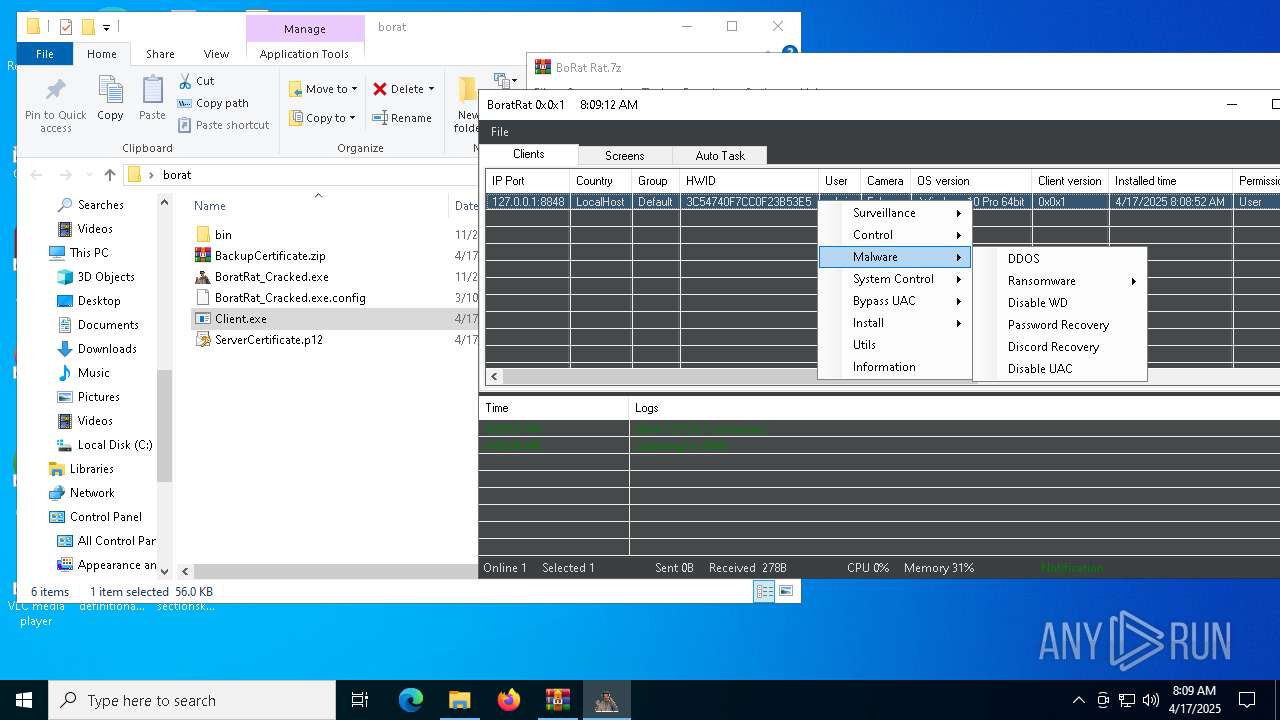The image size is (1280, 720).
Task: Click the Paste shortcut icon
Action: (185, 125)
